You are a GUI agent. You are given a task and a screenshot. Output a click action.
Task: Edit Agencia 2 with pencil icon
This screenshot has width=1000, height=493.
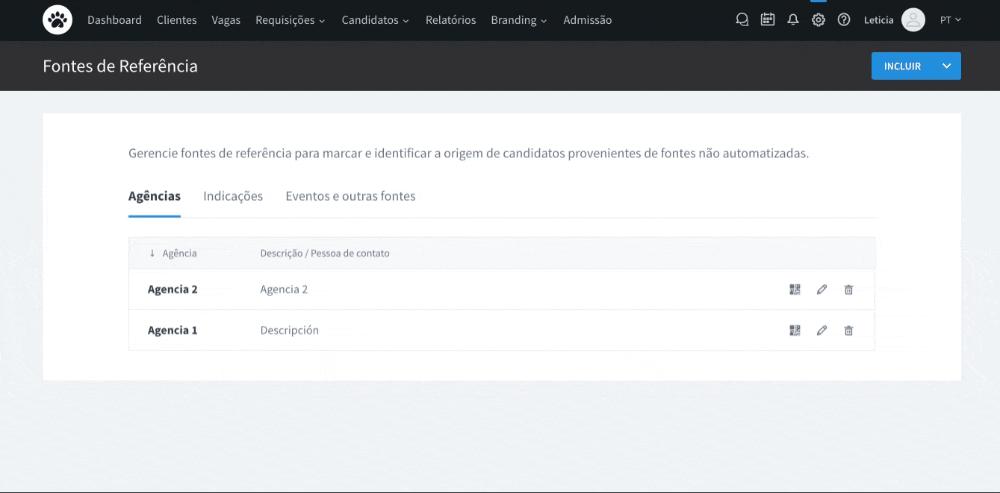click(822, 290)
